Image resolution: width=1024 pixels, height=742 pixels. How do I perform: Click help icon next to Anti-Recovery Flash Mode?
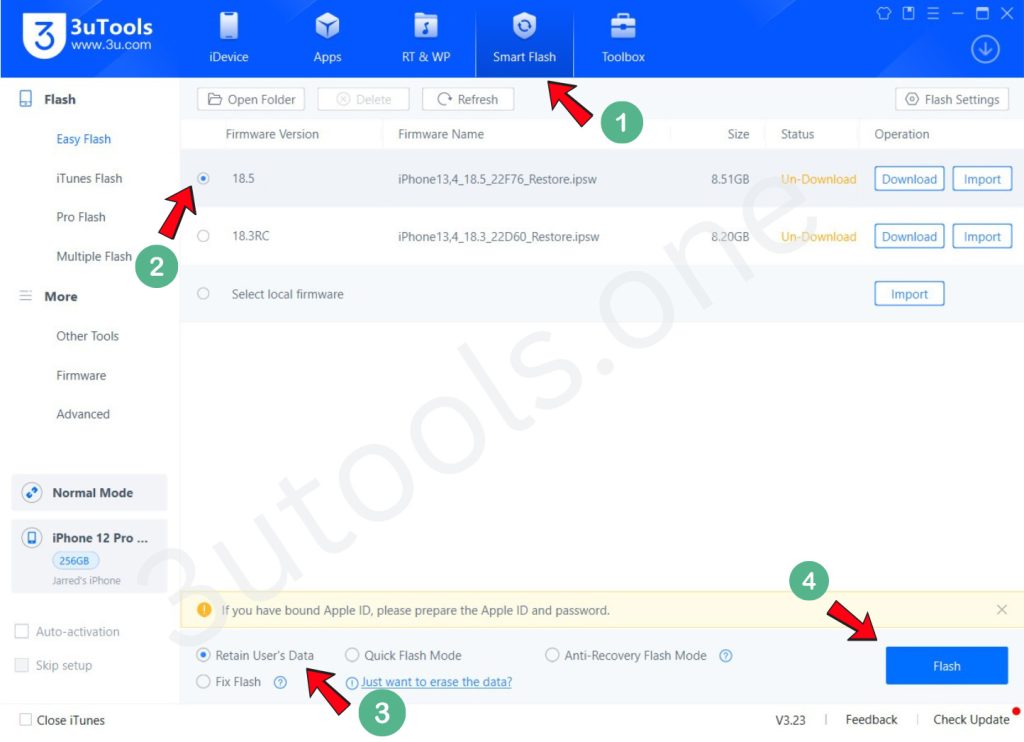pos(726,656)
